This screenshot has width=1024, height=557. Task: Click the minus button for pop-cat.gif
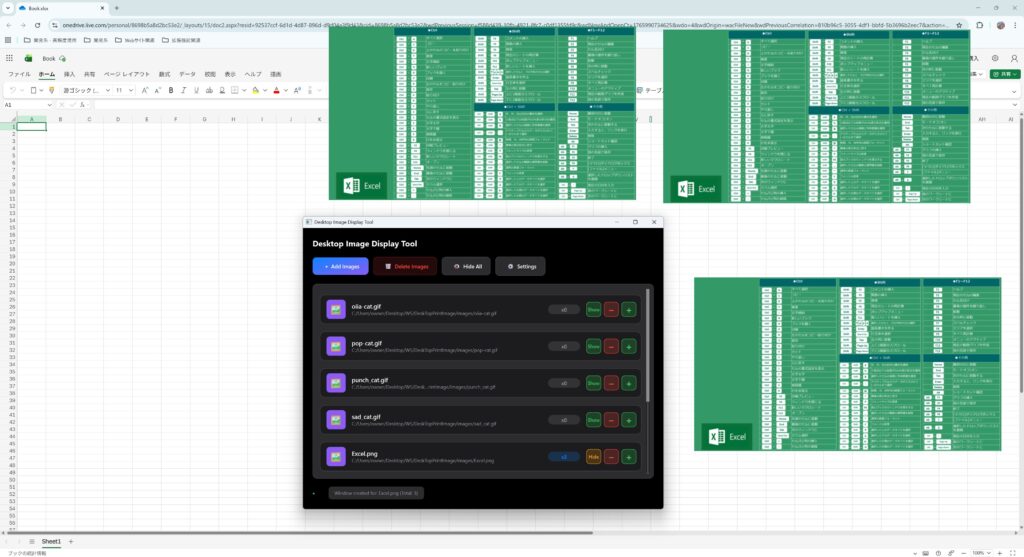click(x=611, y=346)
